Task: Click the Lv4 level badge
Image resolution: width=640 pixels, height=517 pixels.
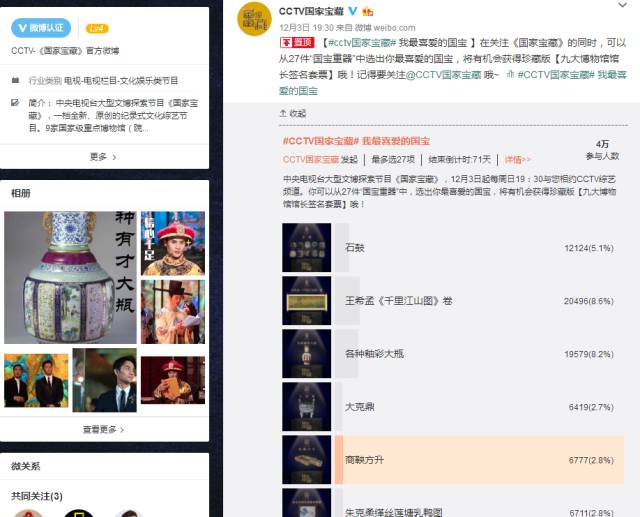Action: tap(97, 29)
